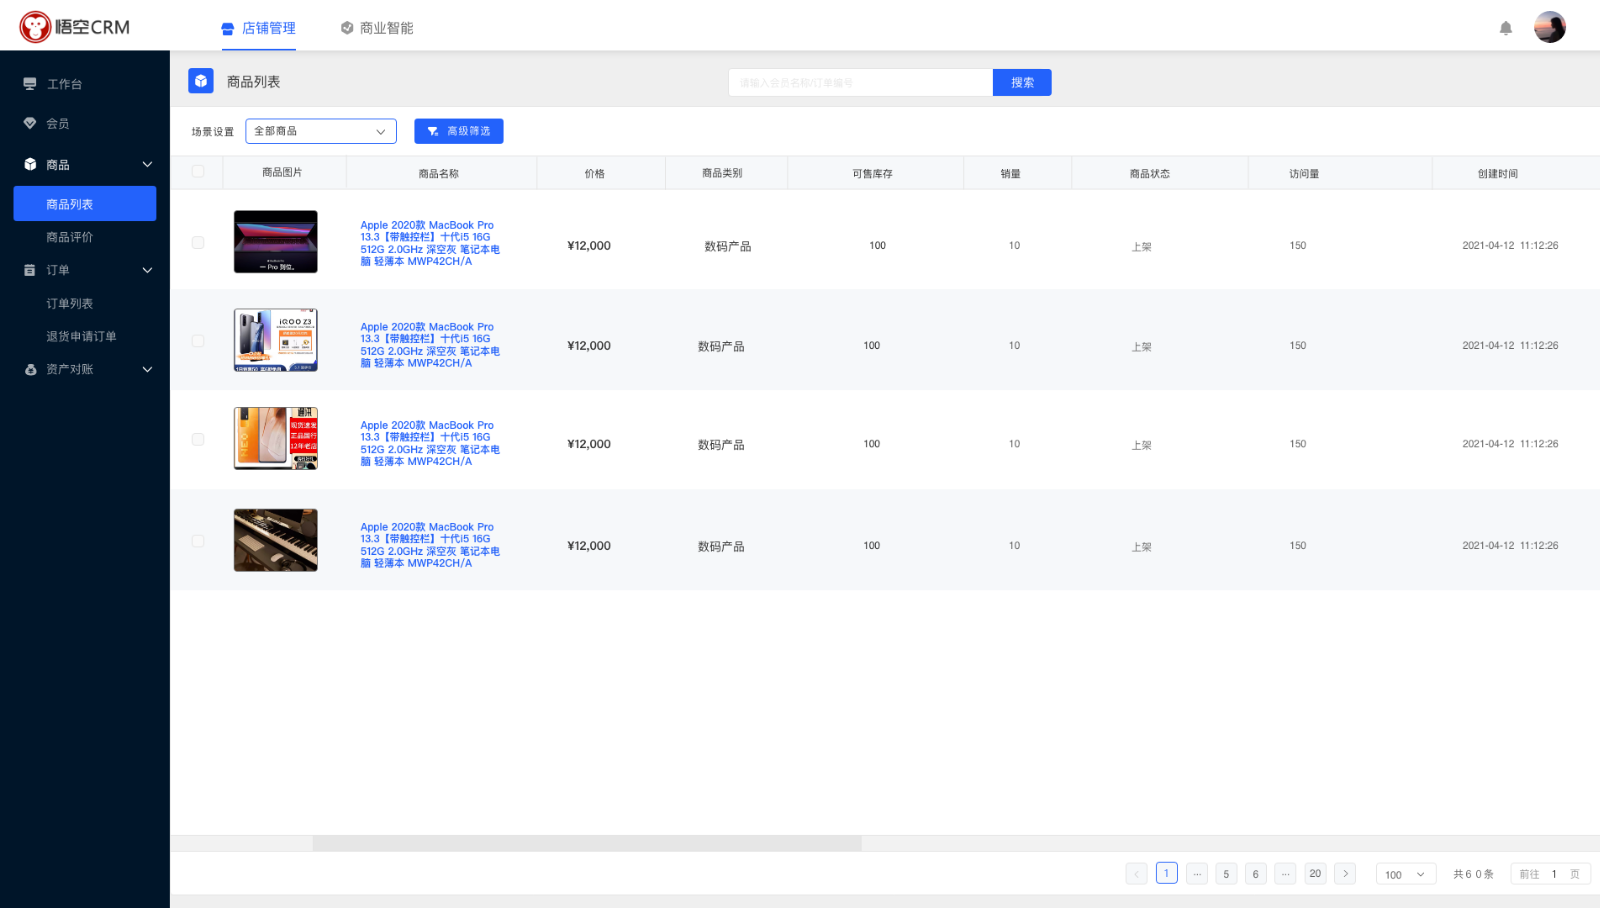
Task: Click 上架 status in the piano keyboard row
Action: (x=1142, y=547)
